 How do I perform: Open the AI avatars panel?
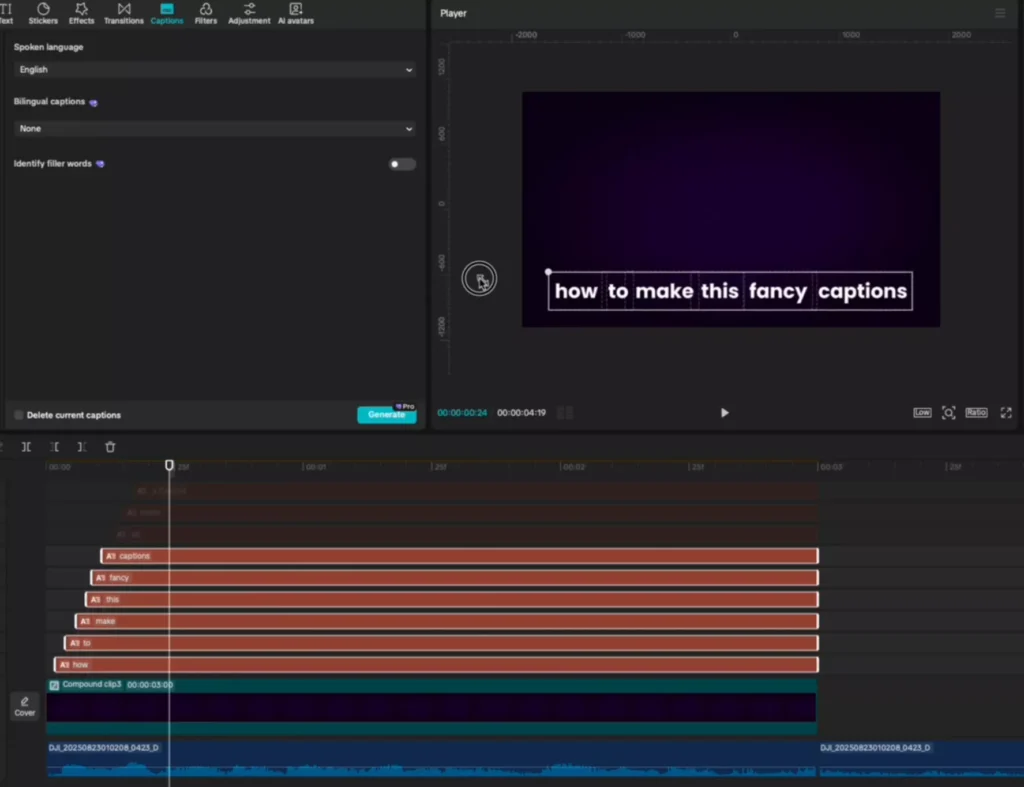point(295,13)
